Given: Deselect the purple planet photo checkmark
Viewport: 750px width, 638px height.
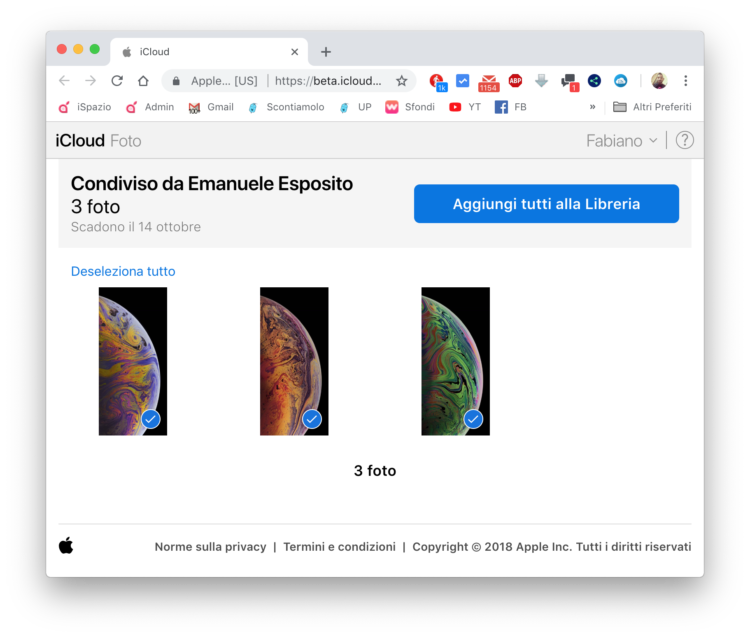Looking at the screenshot, I should pyautogui.click(x=150, y=419).
